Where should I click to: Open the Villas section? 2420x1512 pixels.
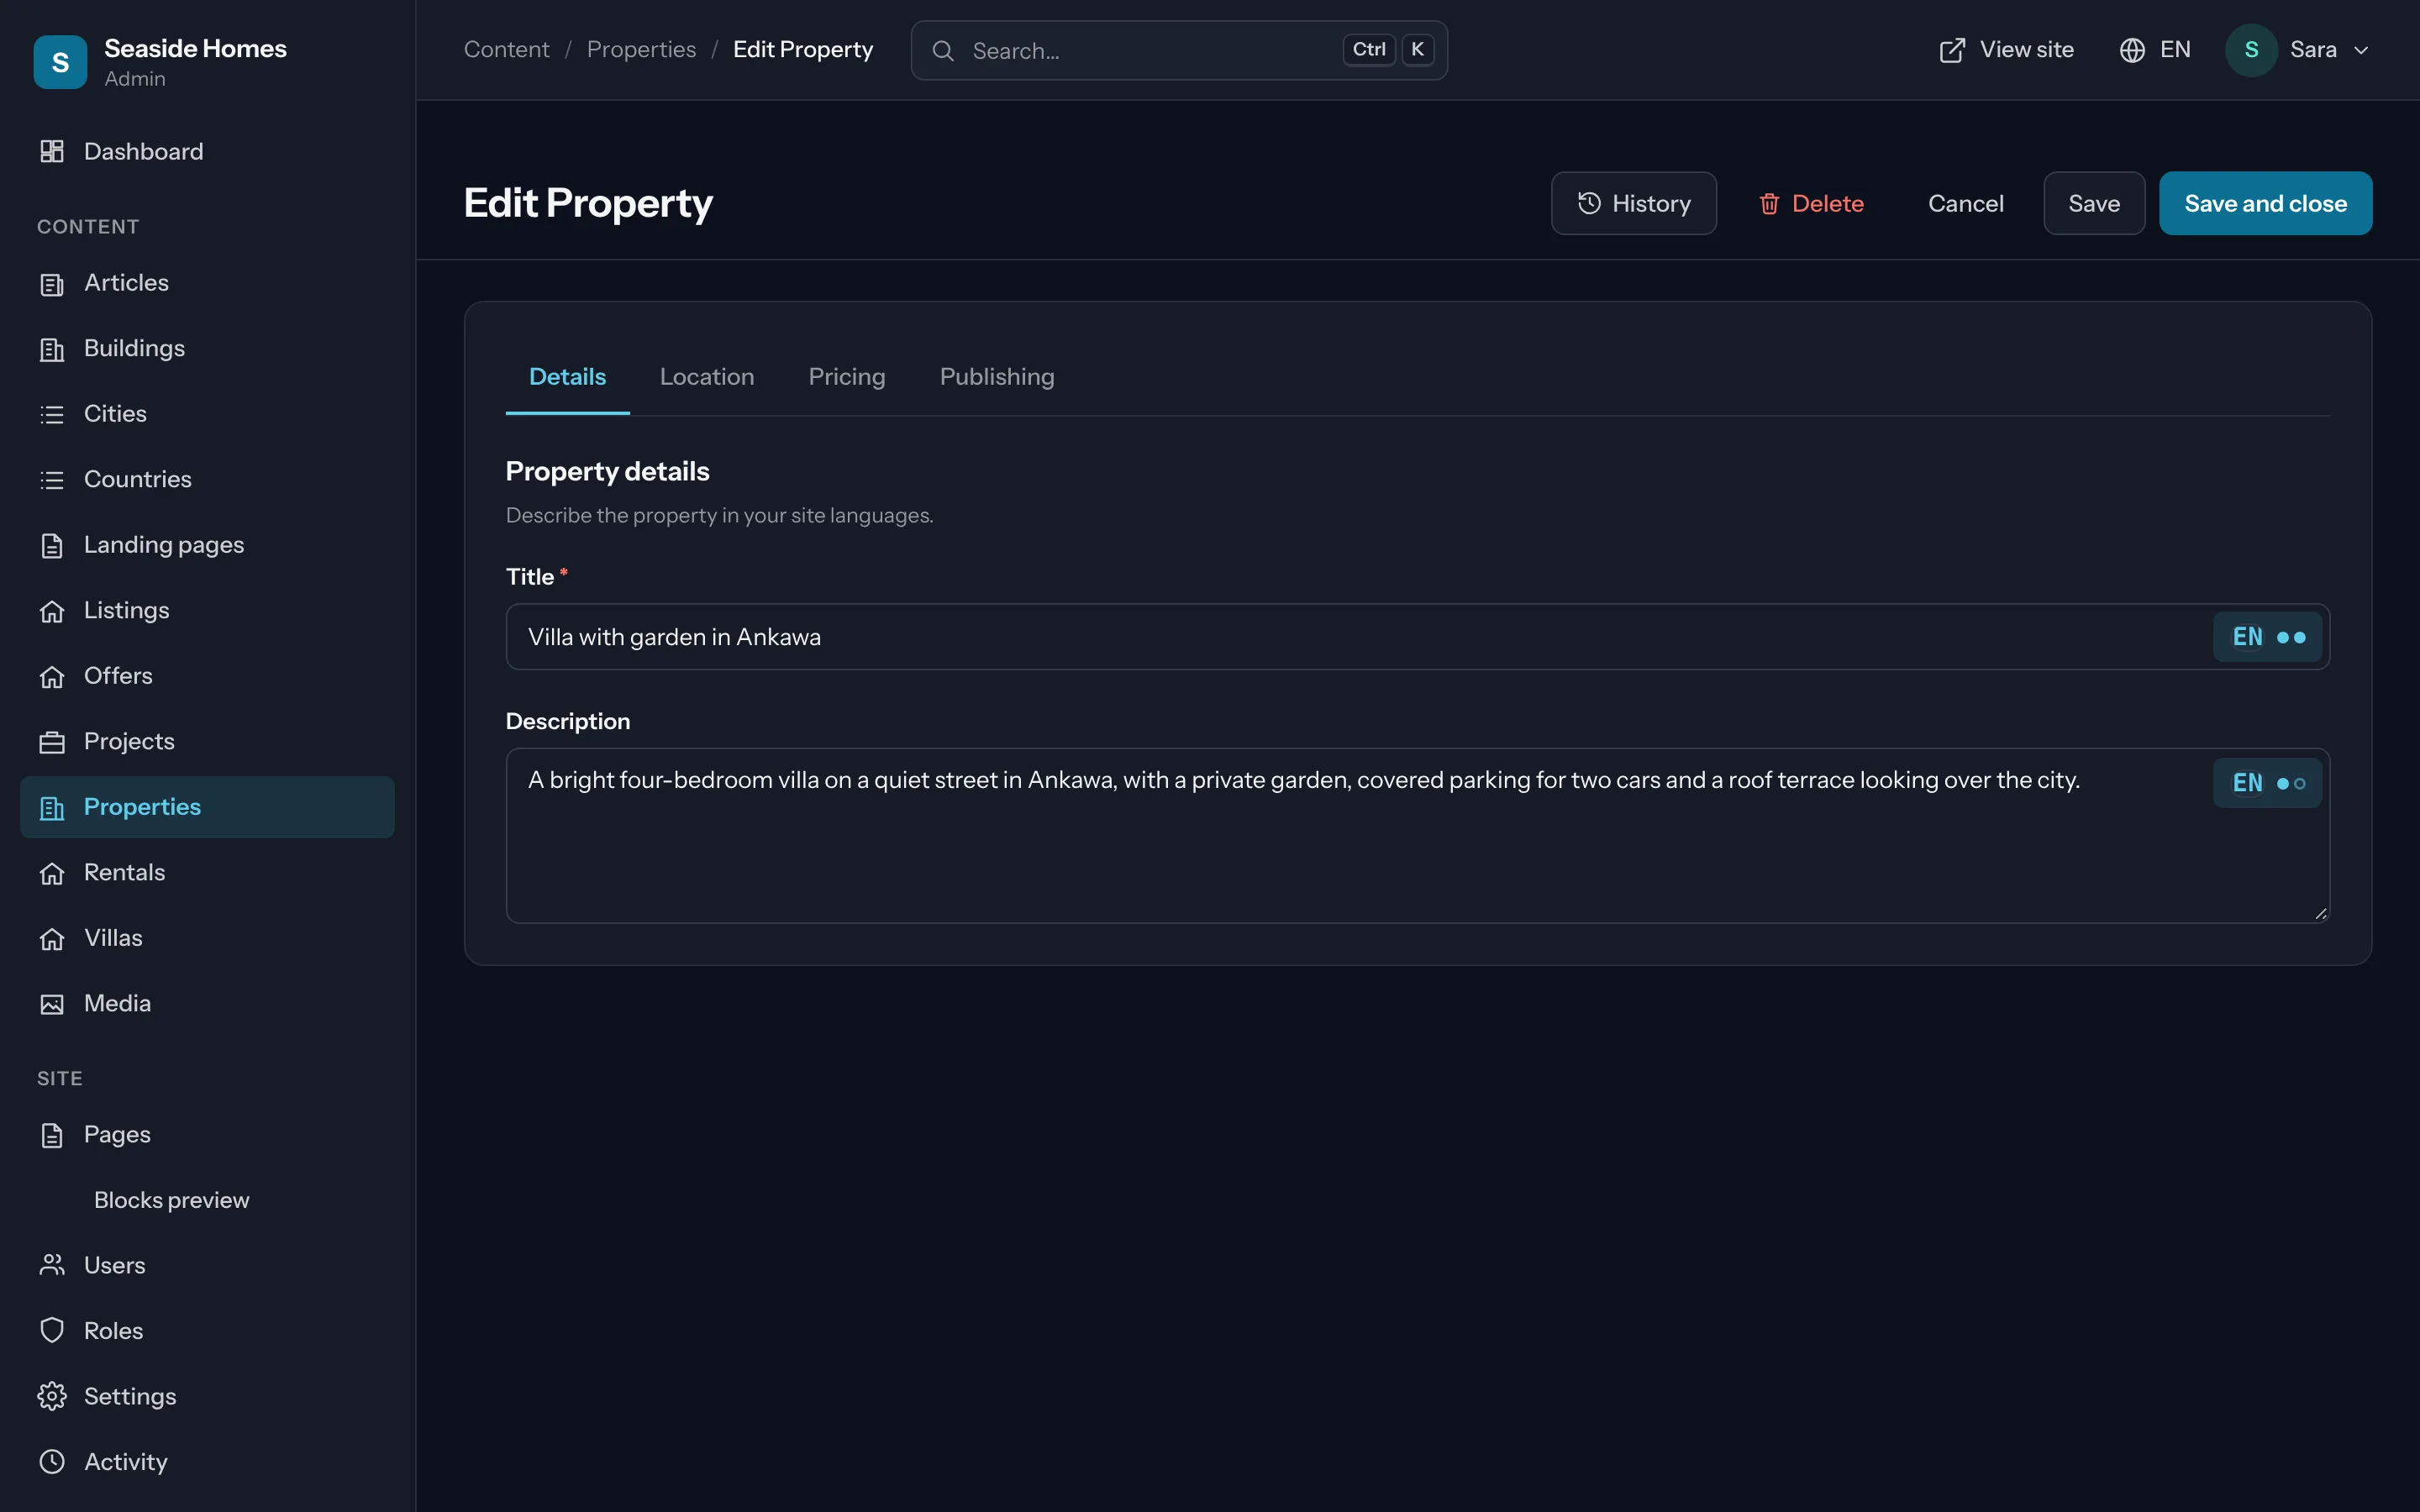pyautogui.click(x=207, y=938)
